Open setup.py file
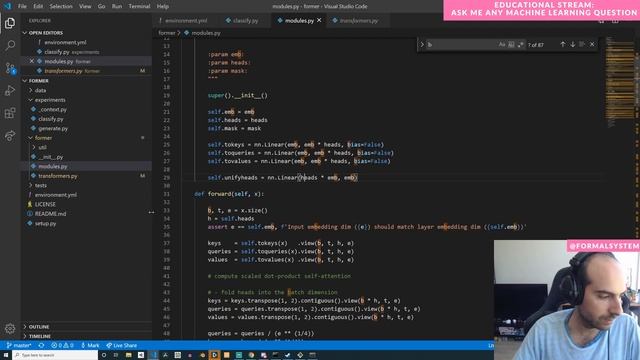Viewport: 640px width, 360px height. coord(45,223)
